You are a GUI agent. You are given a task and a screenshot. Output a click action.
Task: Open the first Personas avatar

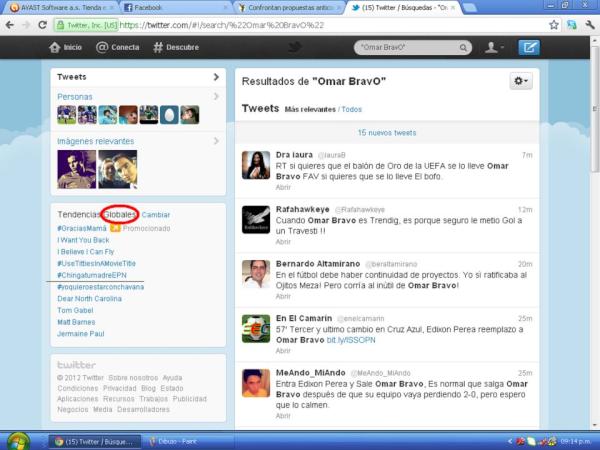[67, 115]
